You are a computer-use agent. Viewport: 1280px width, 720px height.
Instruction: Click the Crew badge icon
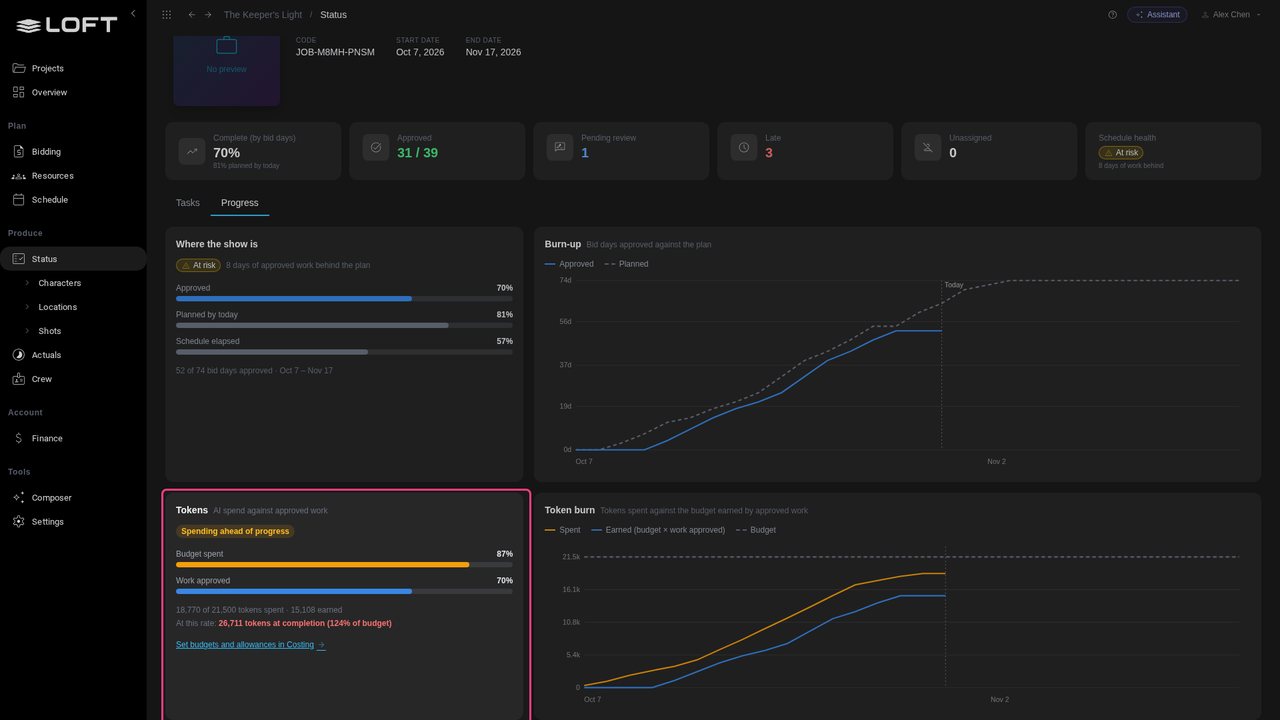19,379
